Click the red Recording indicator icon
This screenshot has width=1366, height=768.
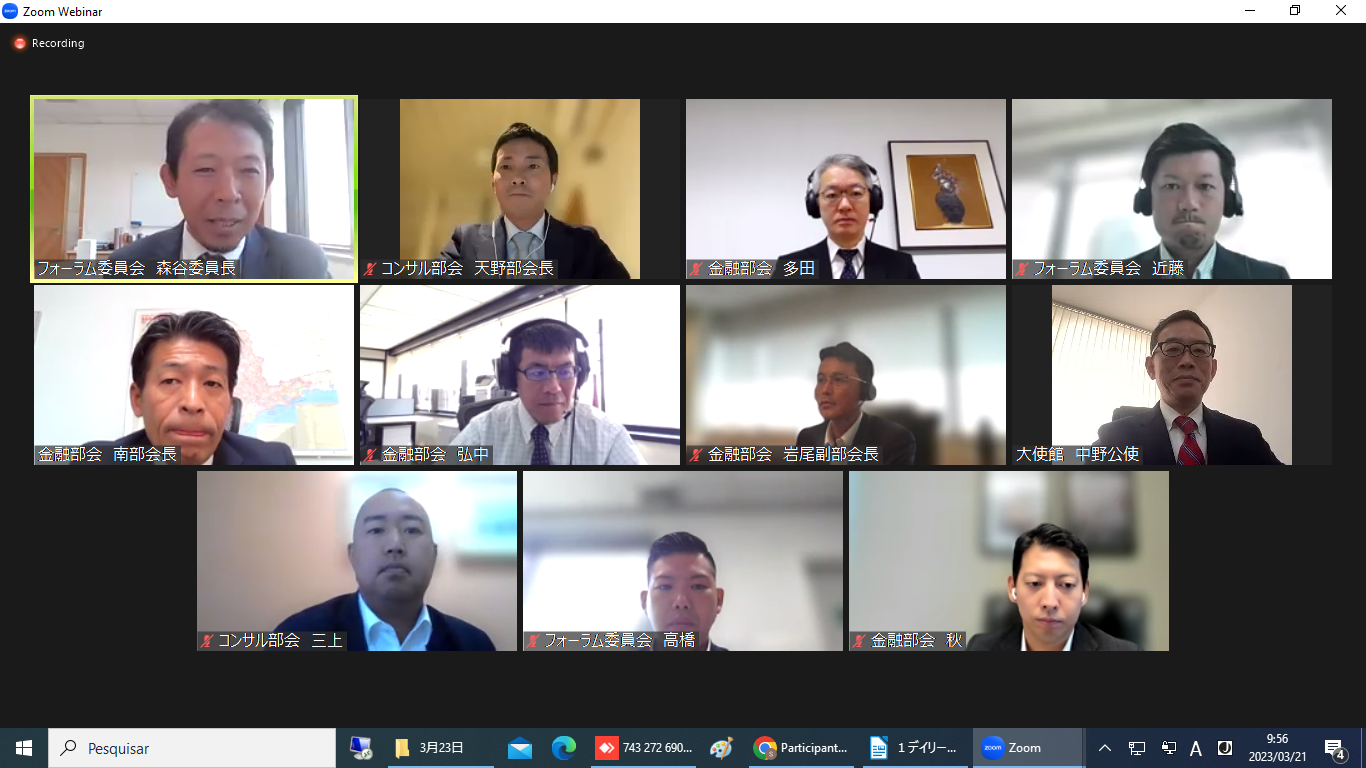(x=19, y=44)
